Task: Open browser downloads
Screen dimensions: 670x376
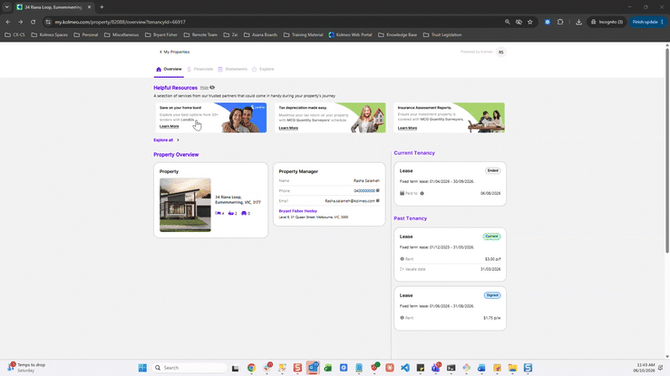Action: [x=579, y=22]
